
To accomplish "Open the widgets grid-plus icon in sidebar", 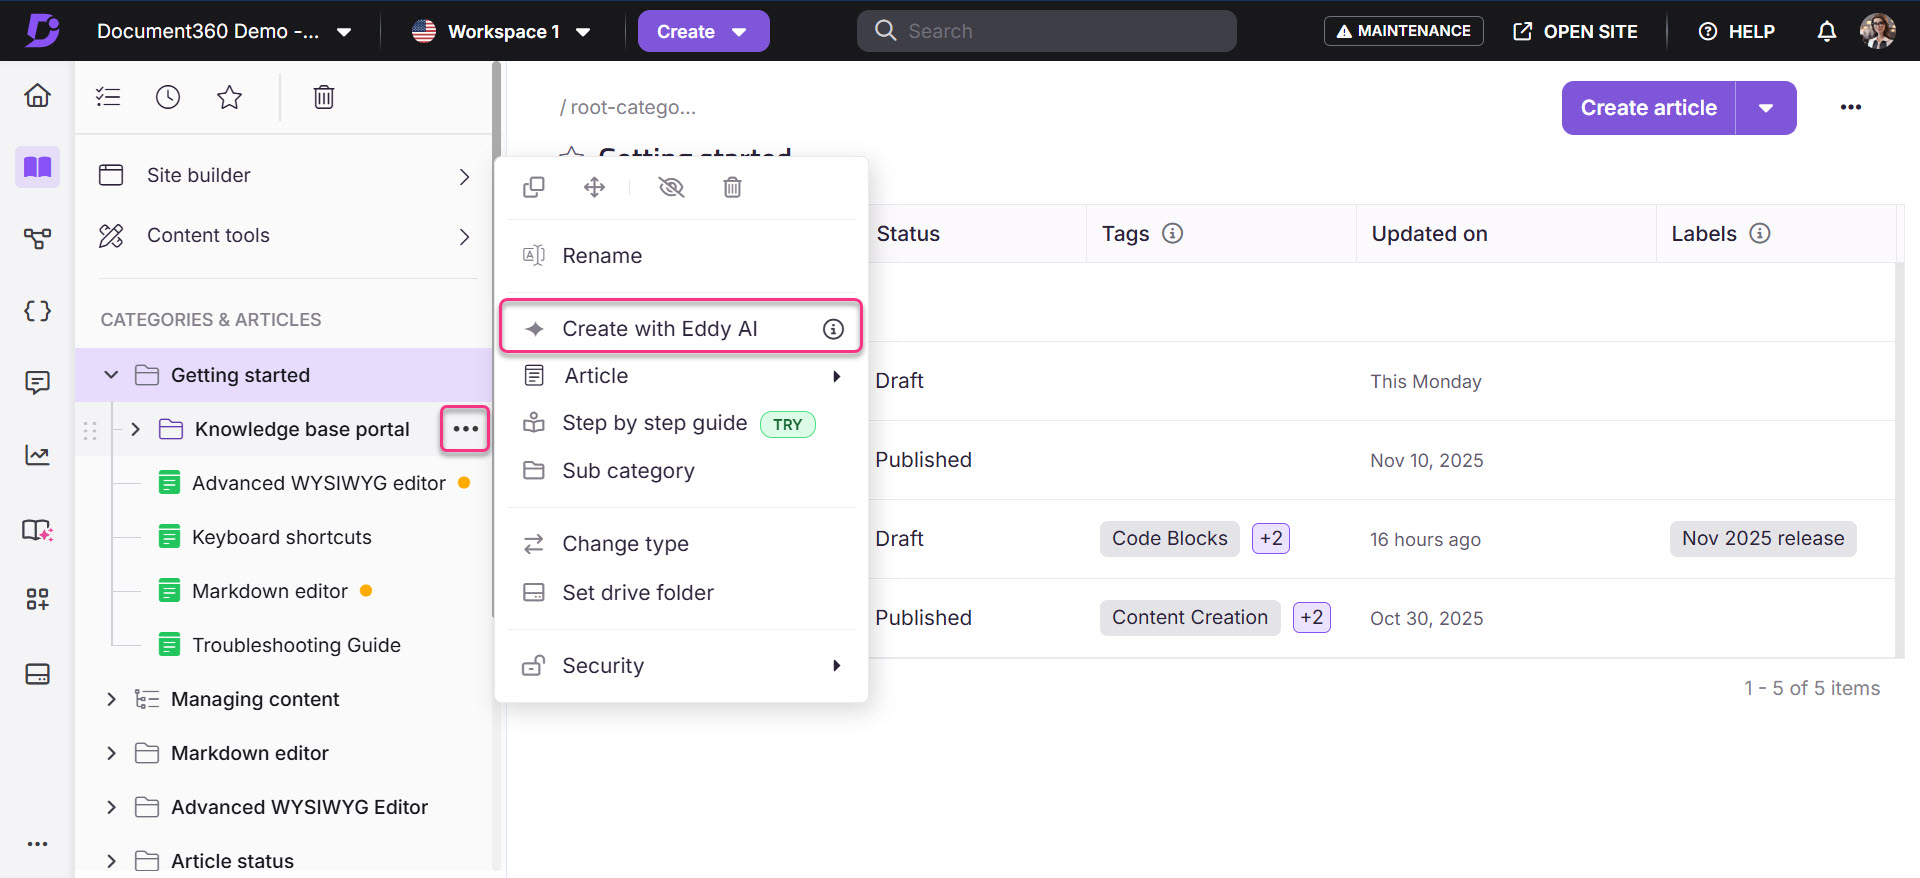I will [37, 599].
